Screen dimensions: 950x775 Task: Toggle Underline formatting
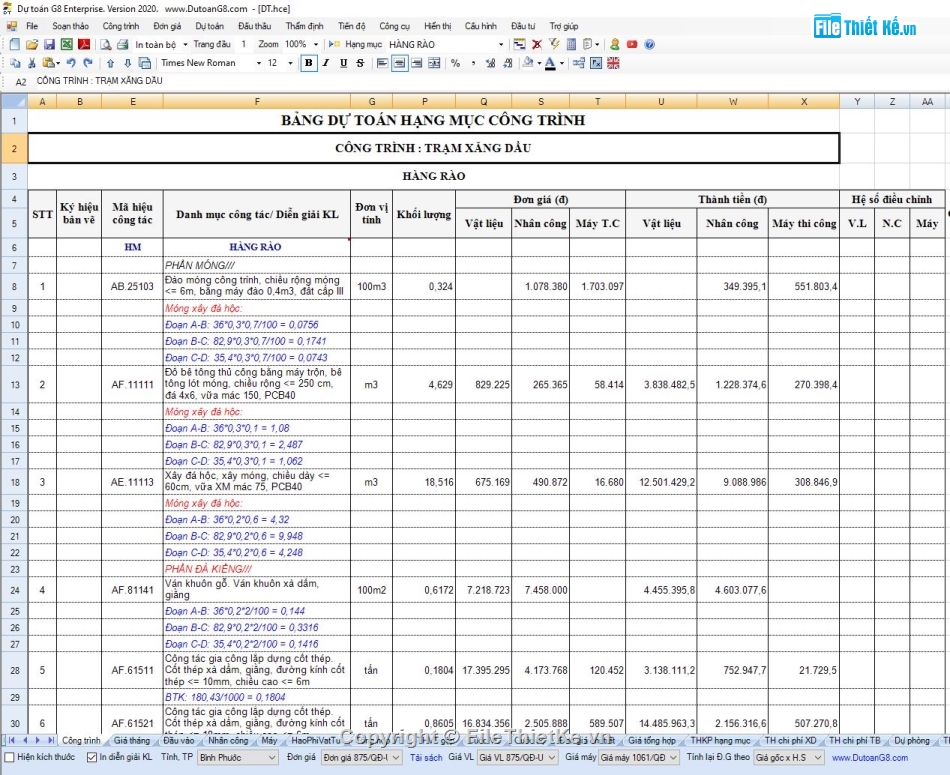pos(344,63)
